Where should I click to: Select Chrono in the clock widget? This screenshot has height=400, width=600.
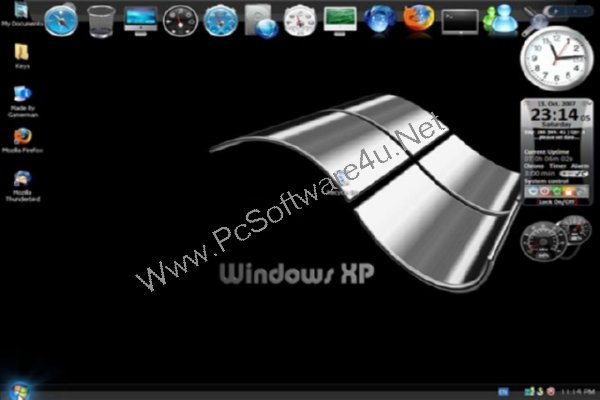point(533,166)
